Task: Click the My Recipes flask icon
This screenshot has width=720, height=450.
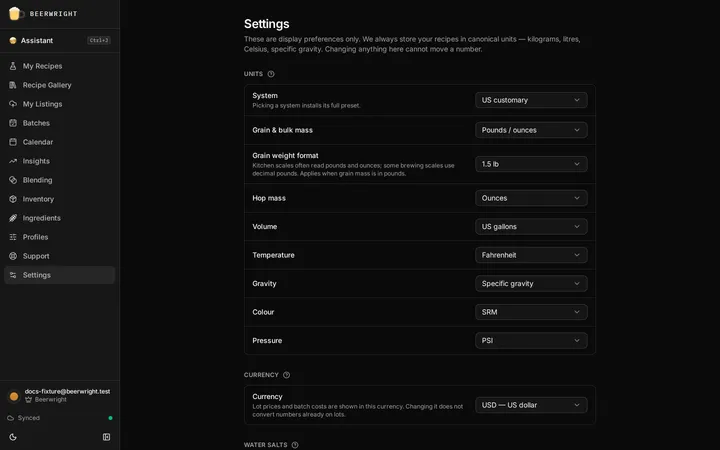Action: 13,66
